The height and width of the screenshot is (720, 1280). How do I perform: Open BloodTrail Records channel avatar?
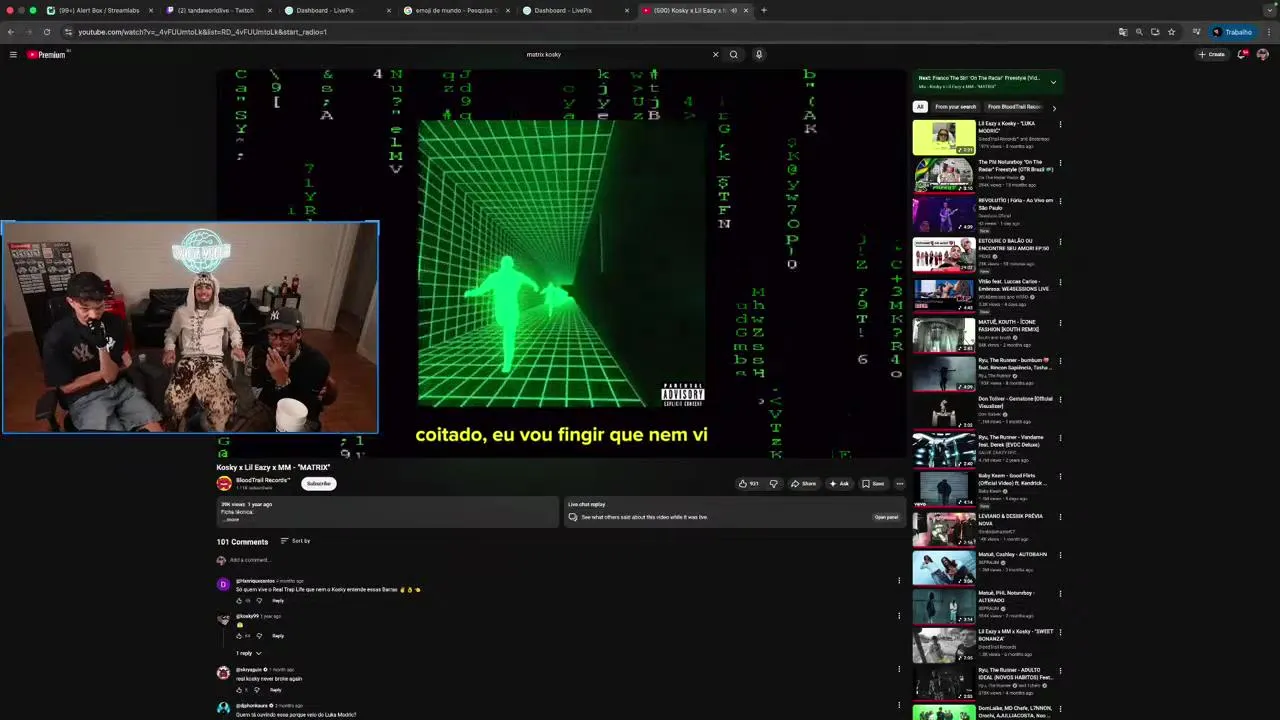[224, 483]
